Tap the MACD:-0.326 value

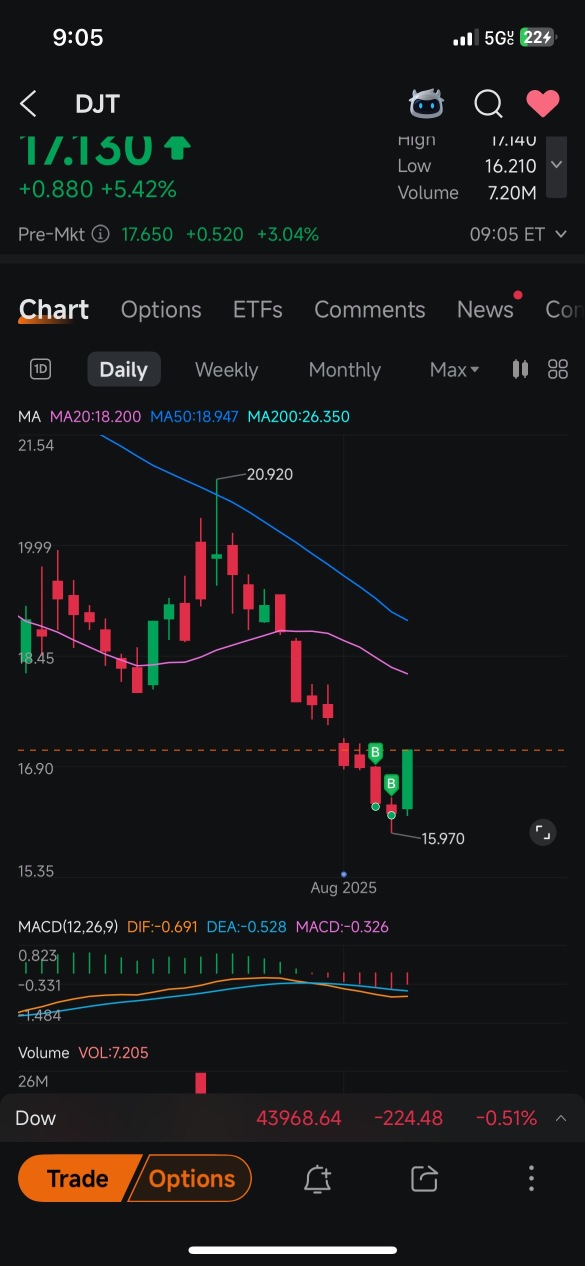342,927
